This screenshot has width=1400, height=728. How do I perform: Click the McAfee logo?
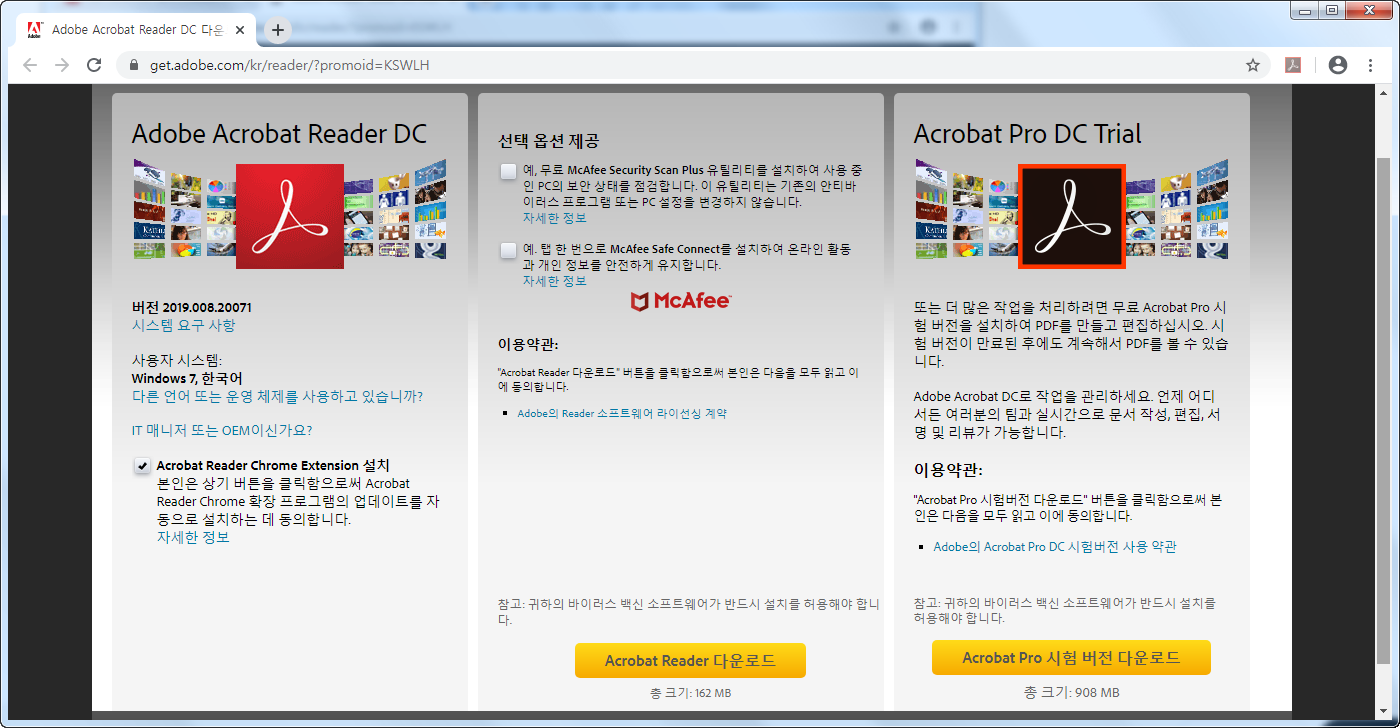tap(681, 300)
